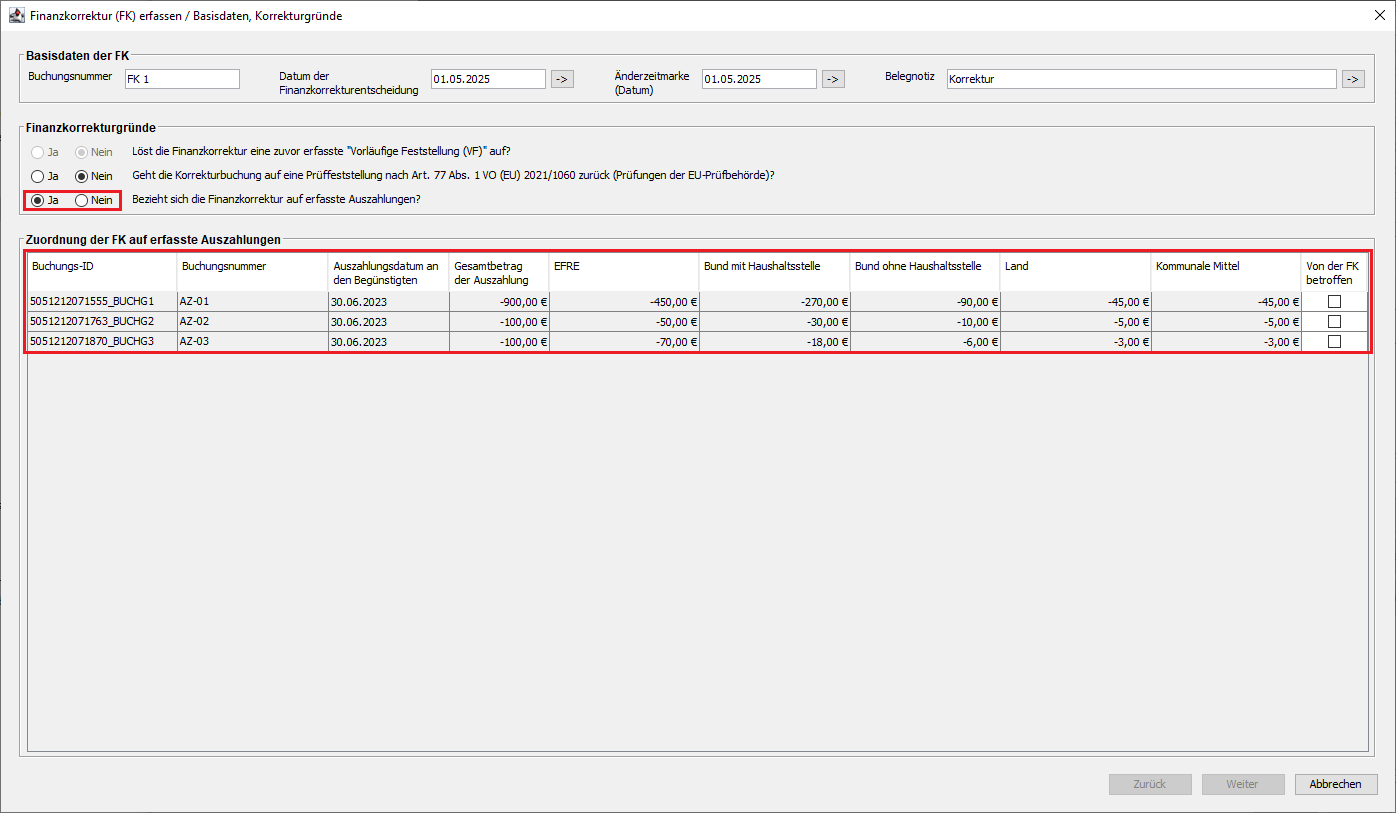Open date picker arrow for Finanzkorrekturentscheidung date

pyautogui.click(x=562, y=79)
